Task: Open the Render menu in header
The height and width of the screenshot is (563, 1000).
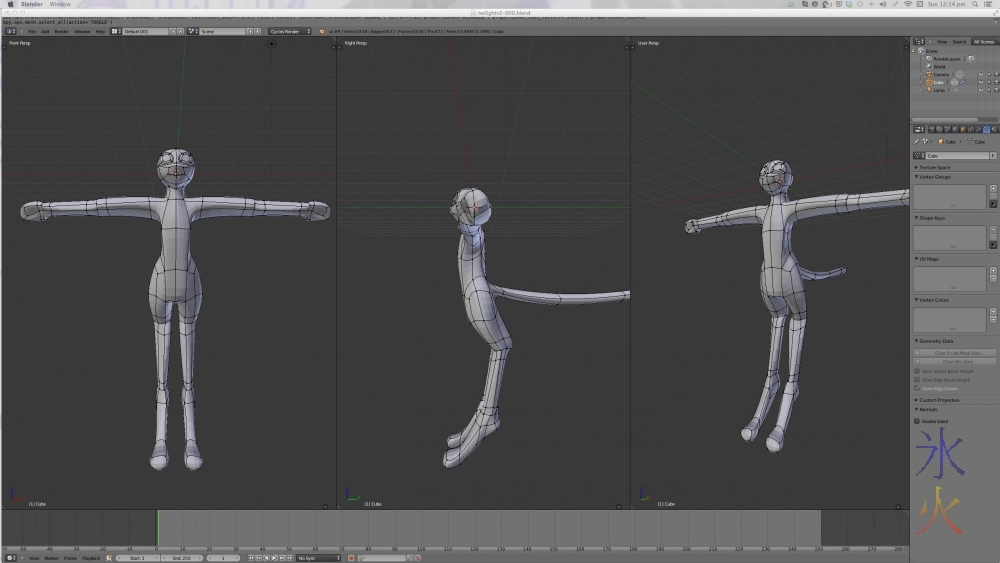Action: click(61, 31)
